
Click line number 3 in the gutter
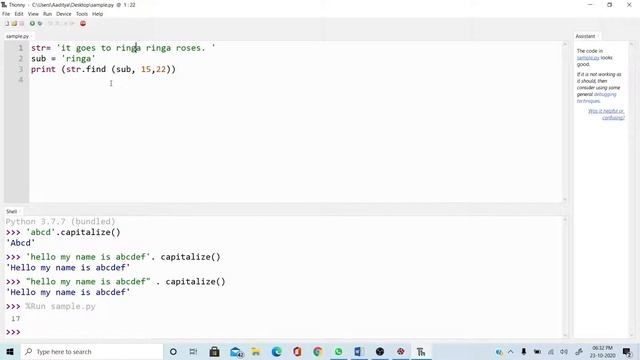point(20,69)
